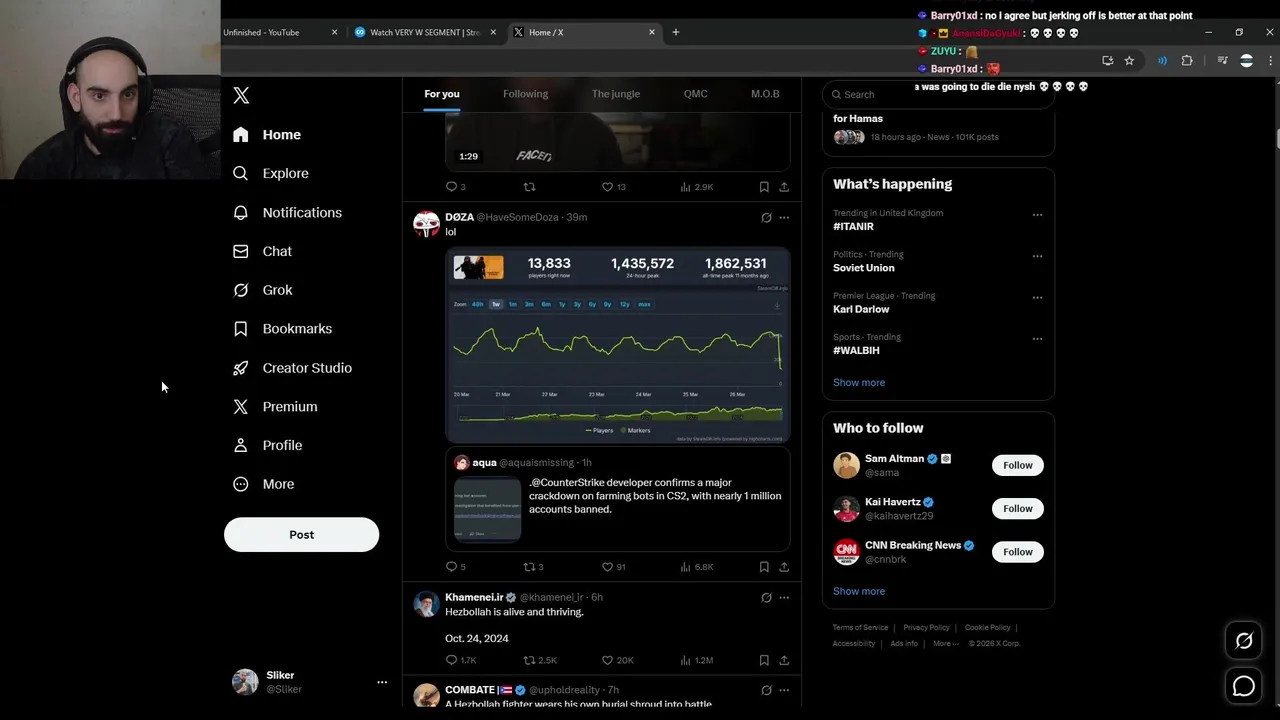Open Grok explain icon on DØZA post
1280x720 pixels.
click(766, 218)
